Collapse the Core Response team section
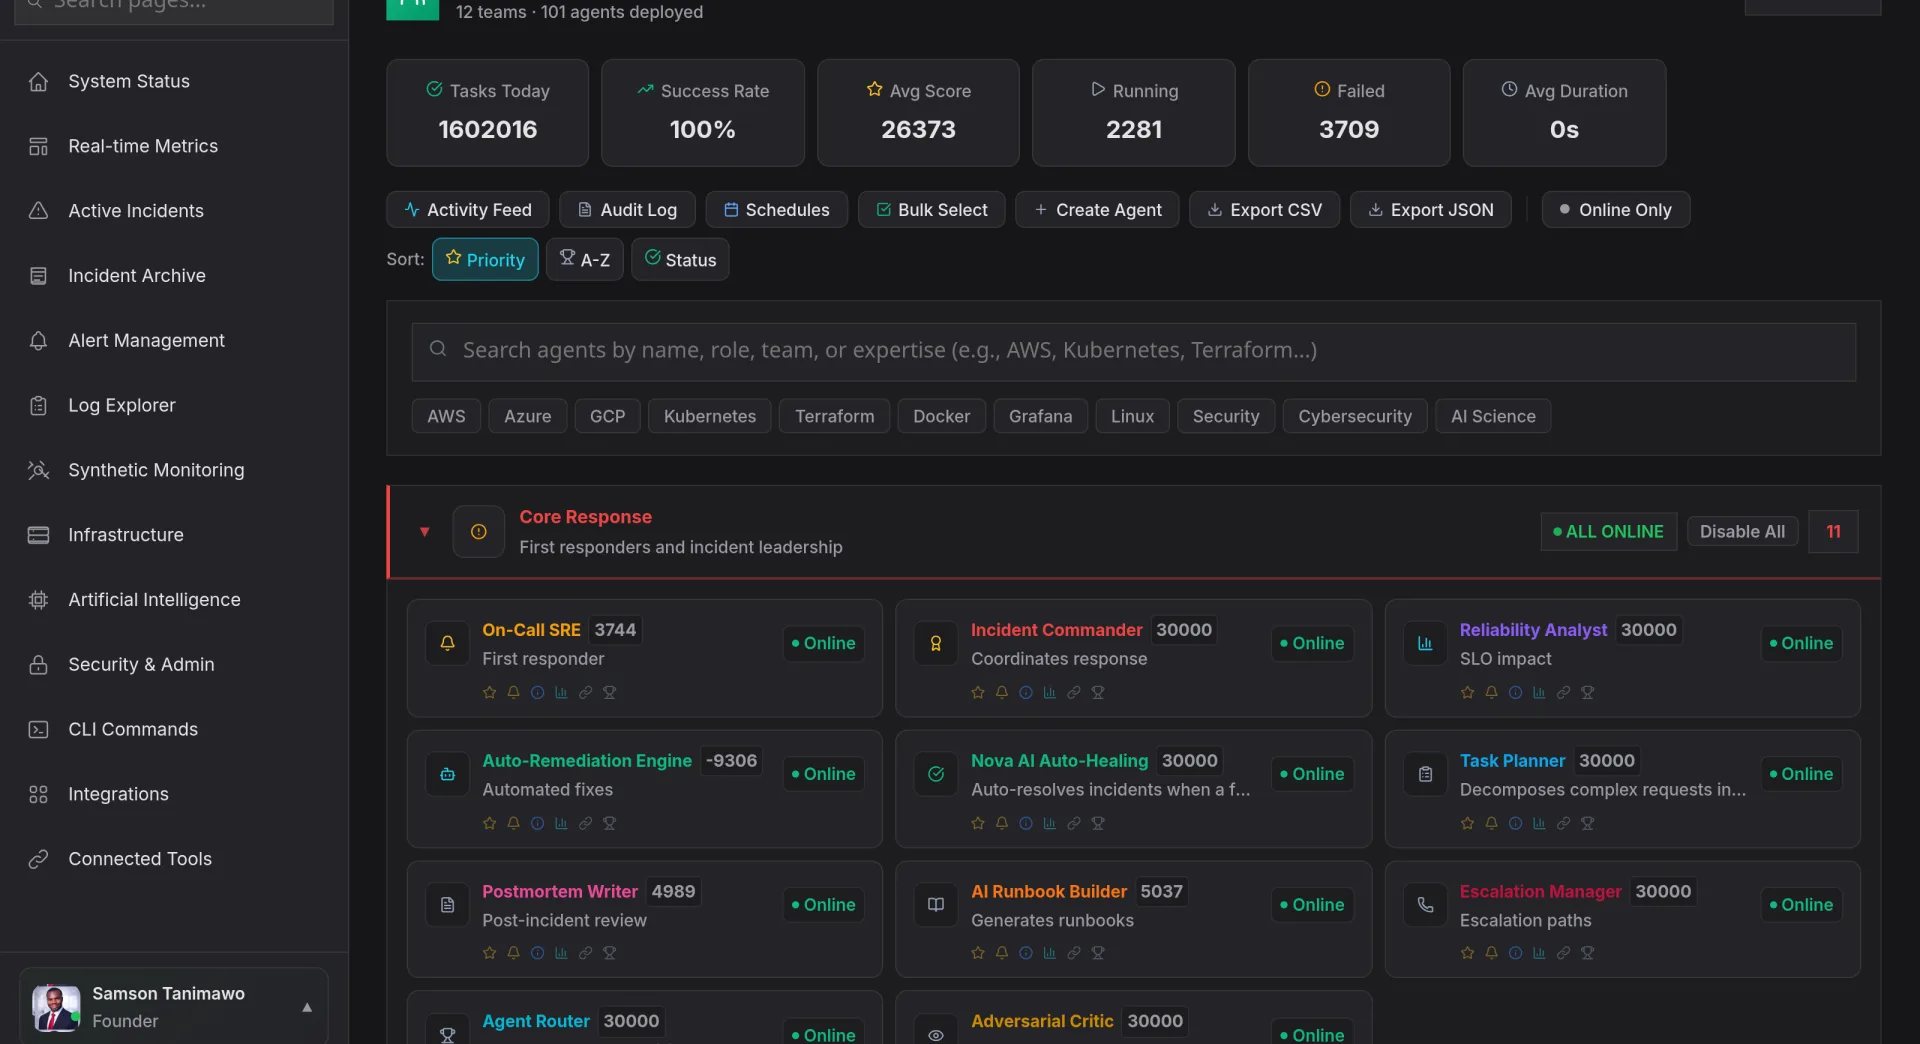 pyautogui.click(x=424, y=532)
